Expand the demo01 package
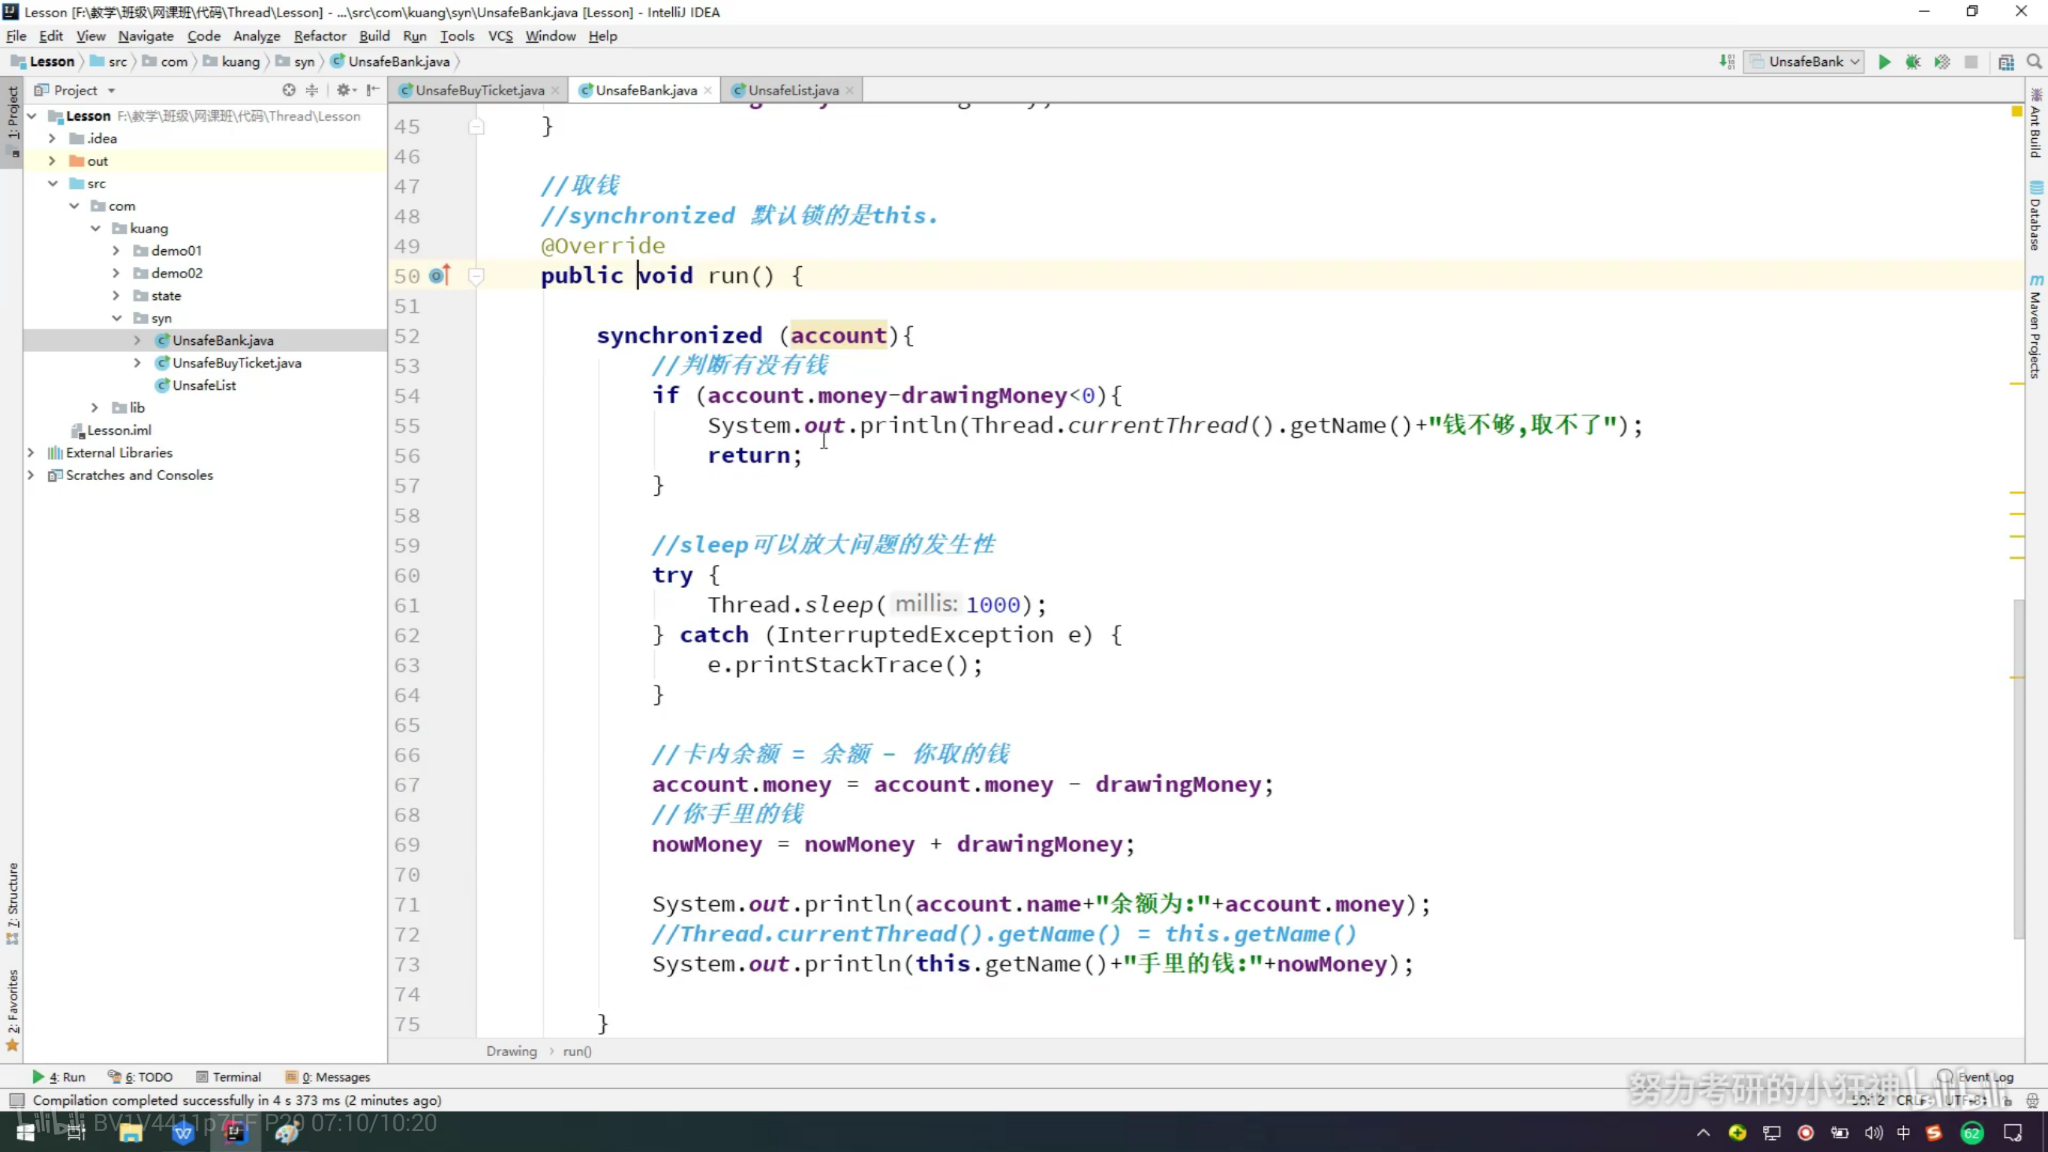 pyautogui.click(x=116, y=250)
